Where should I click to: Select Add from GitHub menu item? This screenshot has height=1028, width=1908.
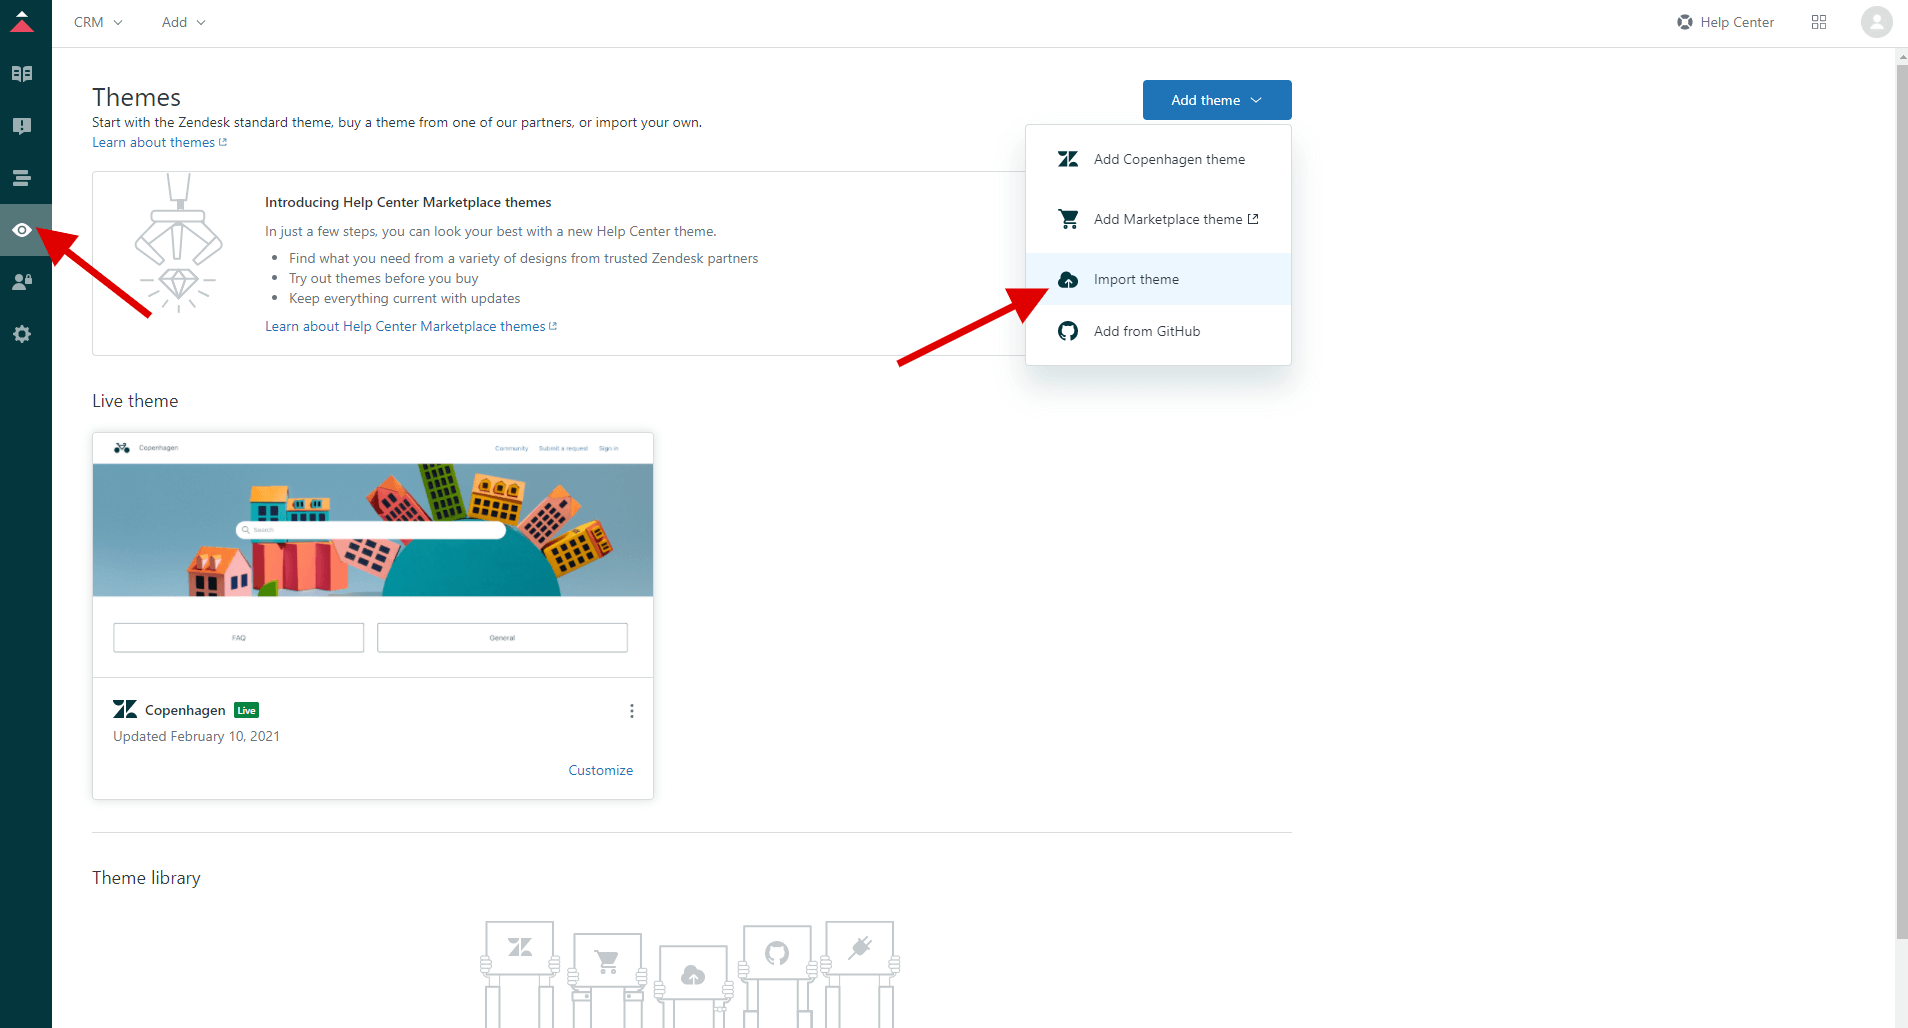click(x=1158, y=331)
